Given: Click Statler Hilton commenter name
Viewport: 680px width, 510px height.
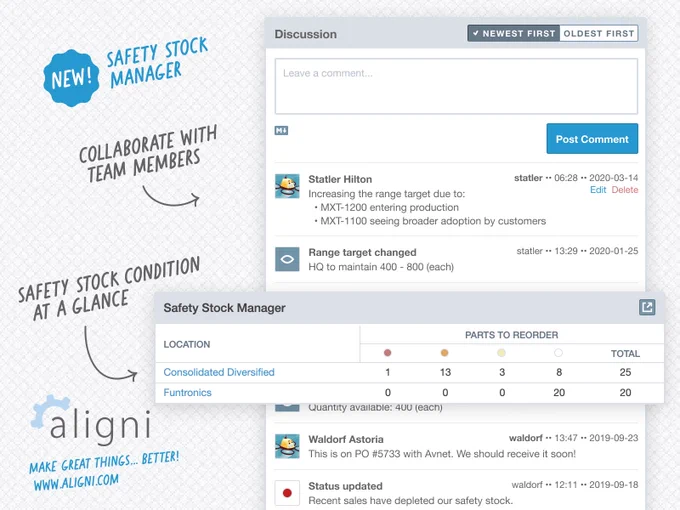Looking at the screenshot, I should coord(340,179).
